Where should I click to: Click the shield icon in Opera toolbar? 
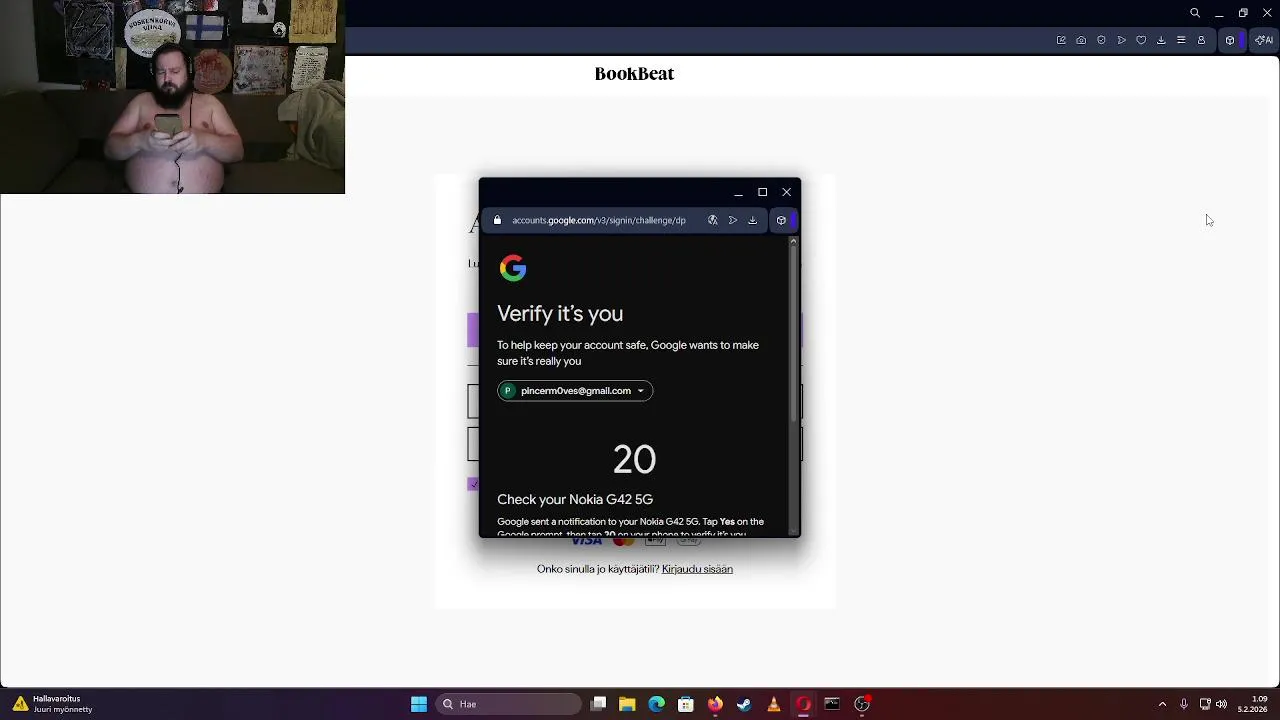[x=1101, y=40]
